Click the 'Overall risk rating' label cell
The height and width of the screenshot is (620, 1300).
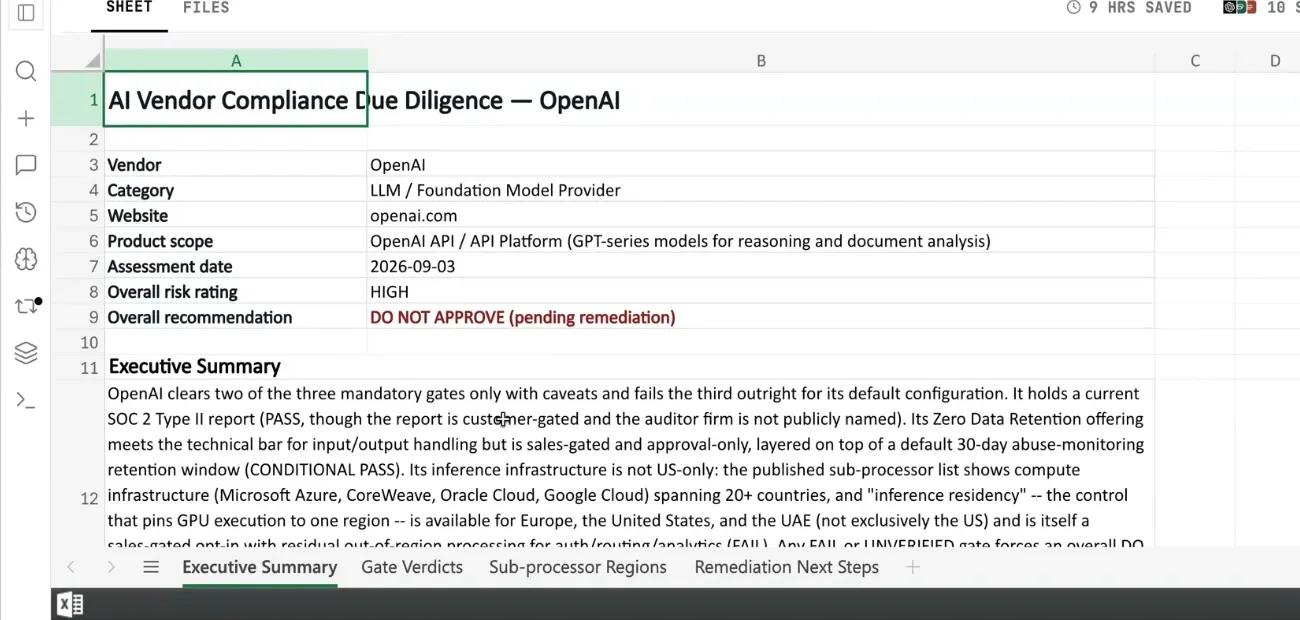pos(236,292)
